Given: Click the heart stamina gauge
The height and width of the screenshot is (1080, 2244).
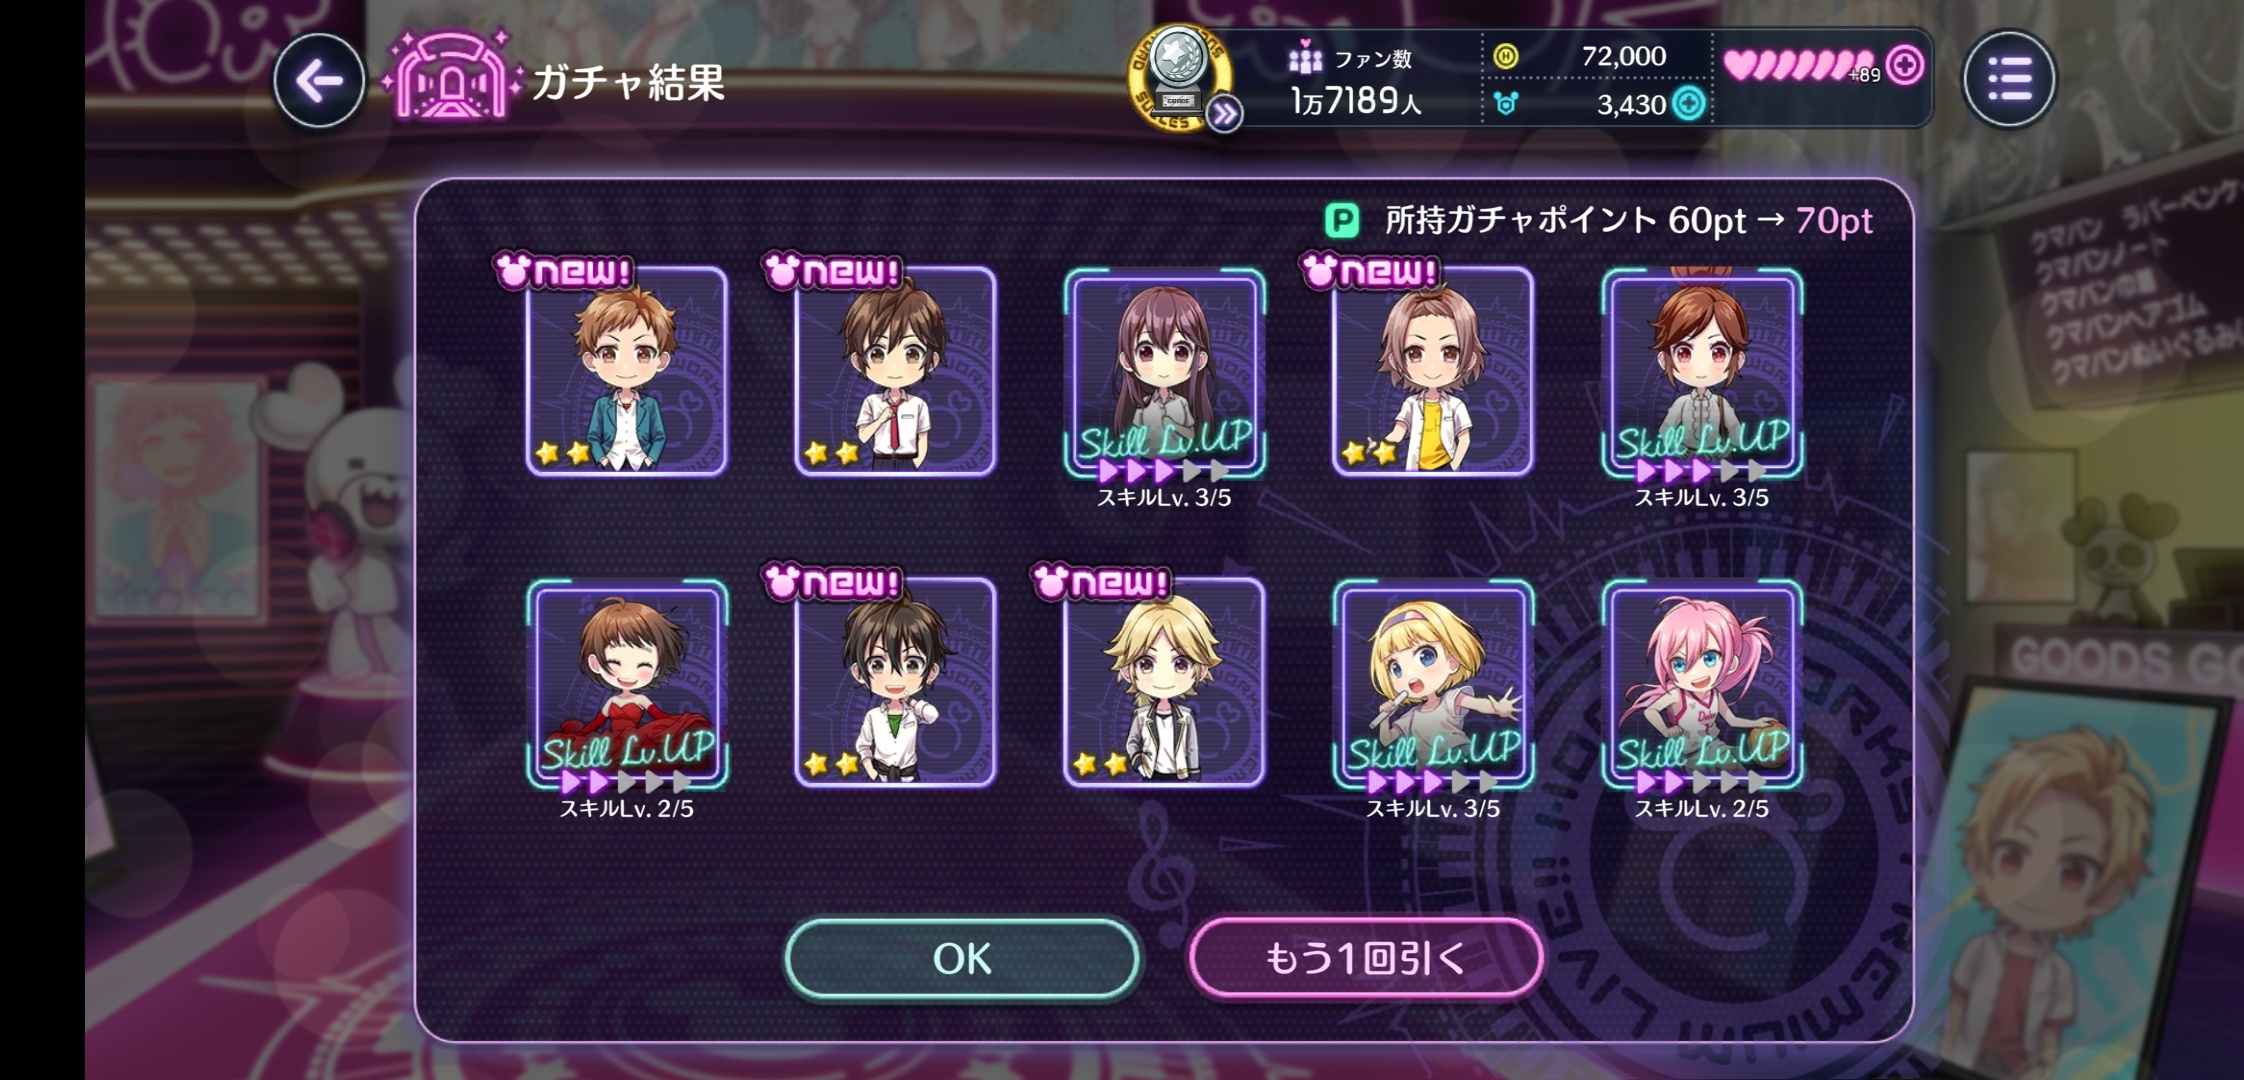Looking at the screenshot, I should (1799, 66).
